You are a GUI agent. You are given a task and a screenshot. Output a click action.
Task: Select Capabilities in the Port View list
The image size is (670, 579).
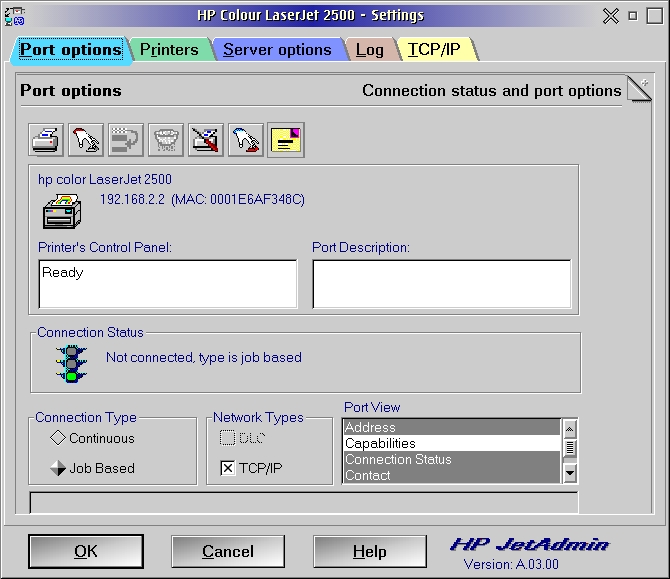point(452,443)
